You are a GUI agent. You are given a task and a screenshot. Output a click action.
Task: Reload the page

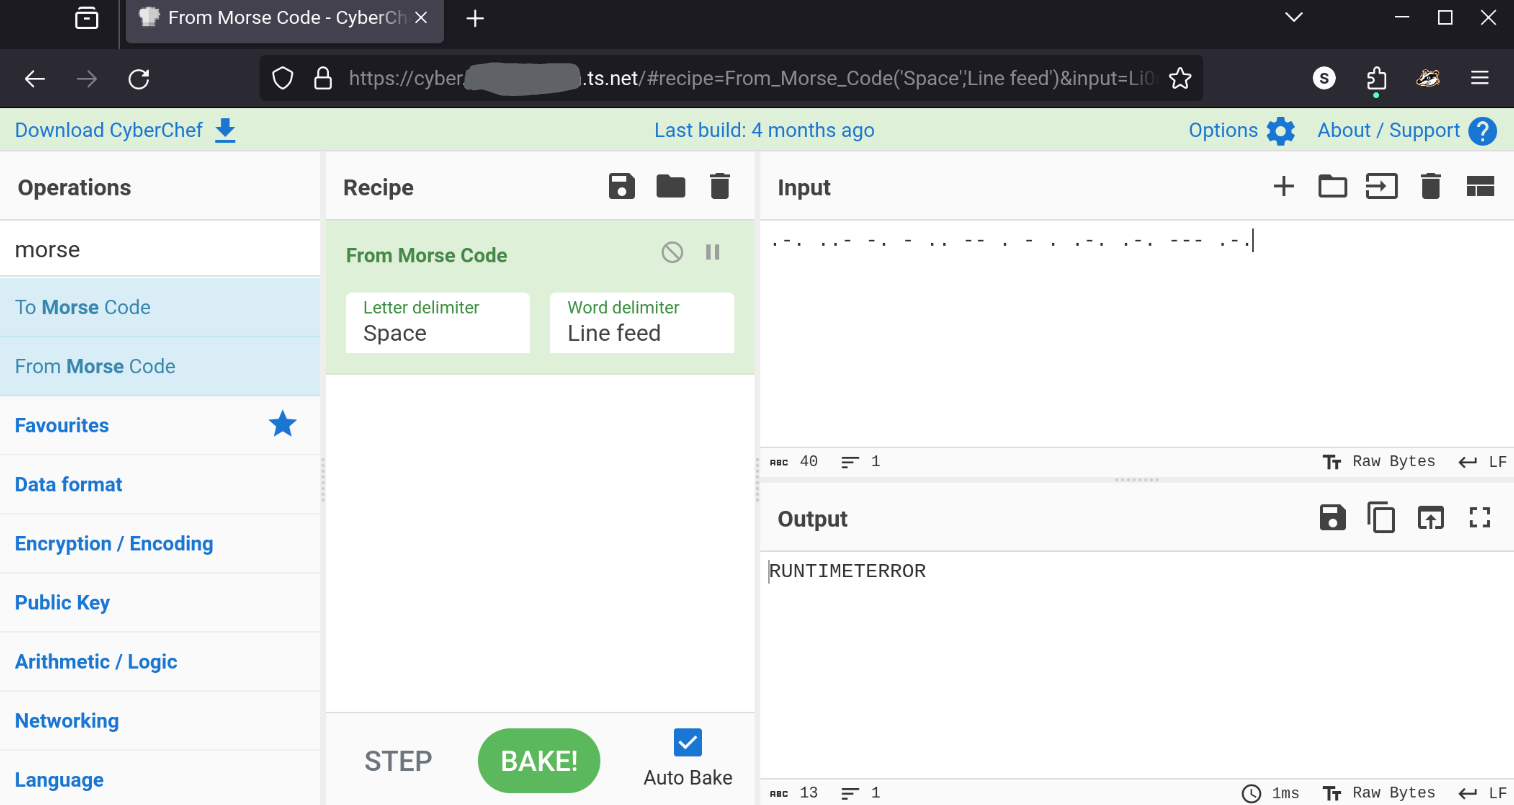(139, 79)
